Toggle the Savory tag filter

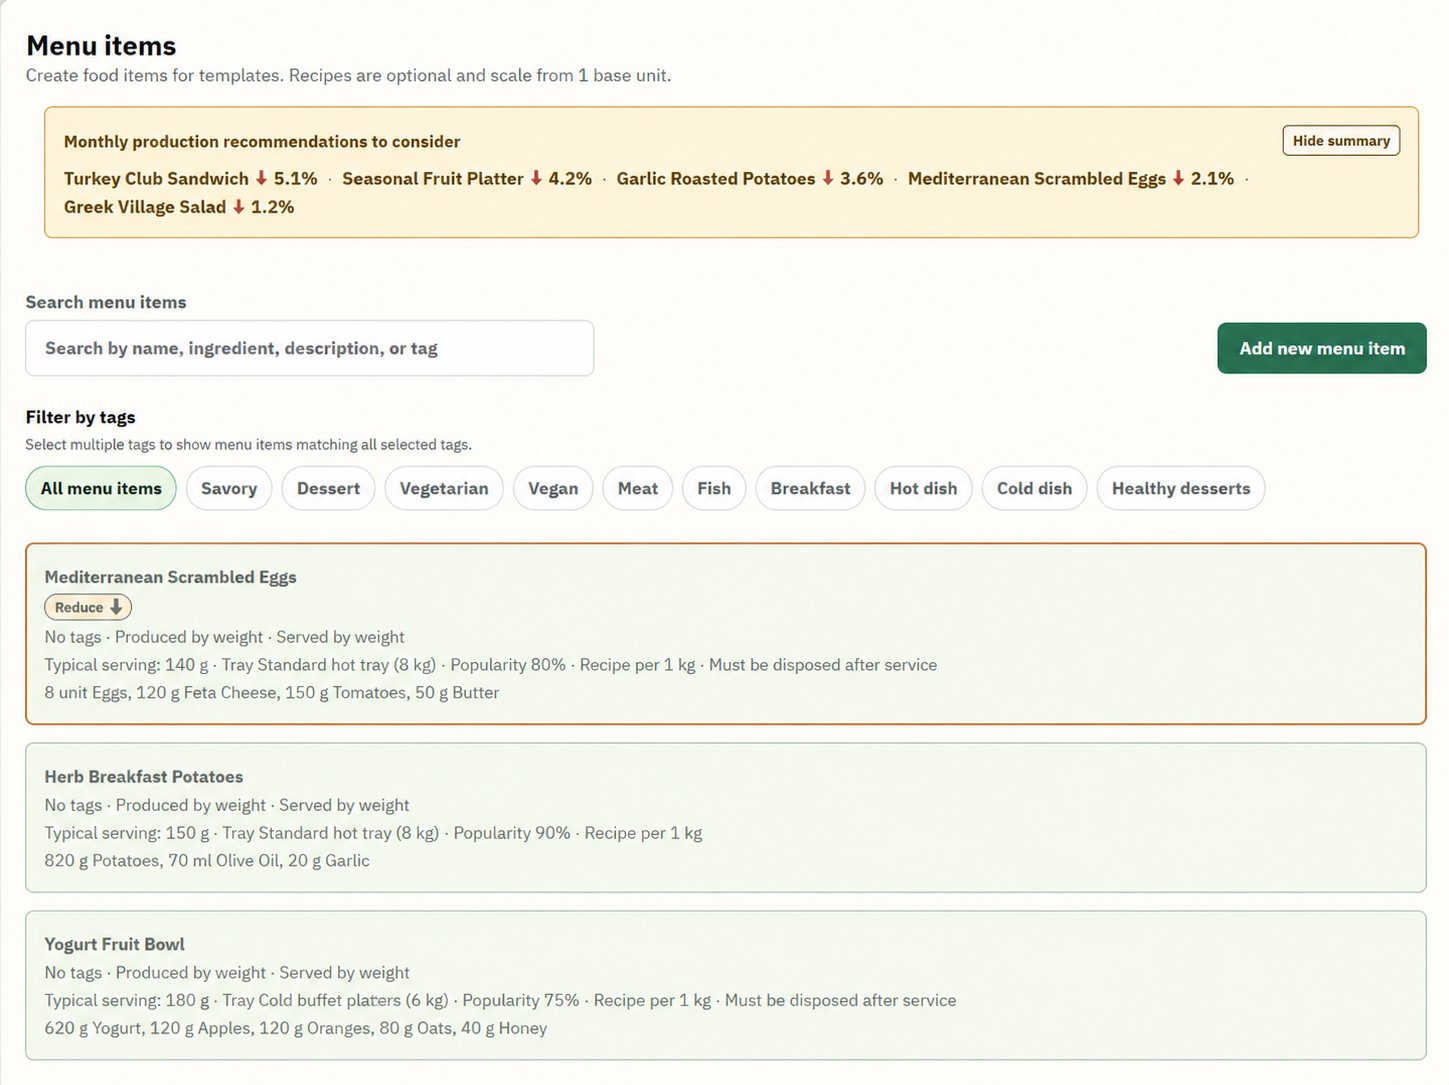click(229, 488)
